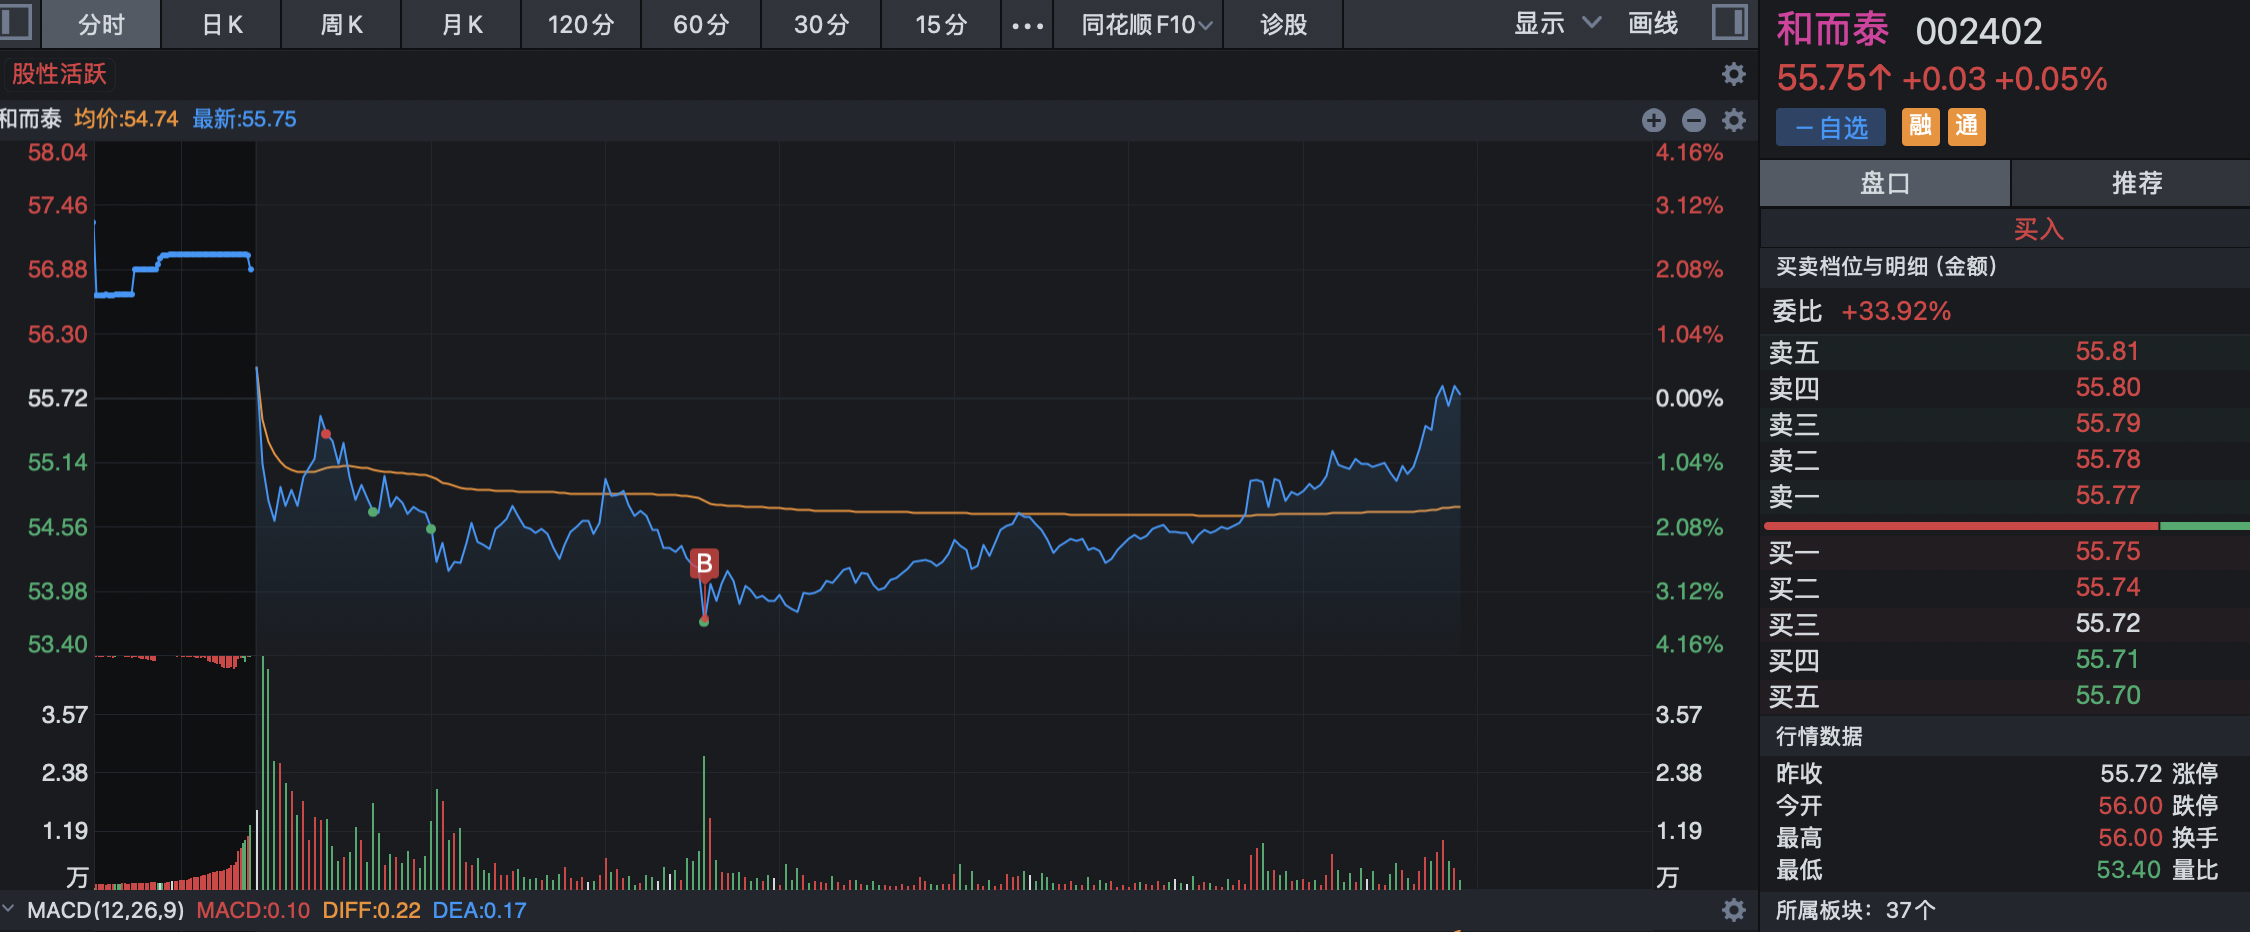Collapse the MACD indicator panel chevron
2250x932 pixels.
click(9, 909)
